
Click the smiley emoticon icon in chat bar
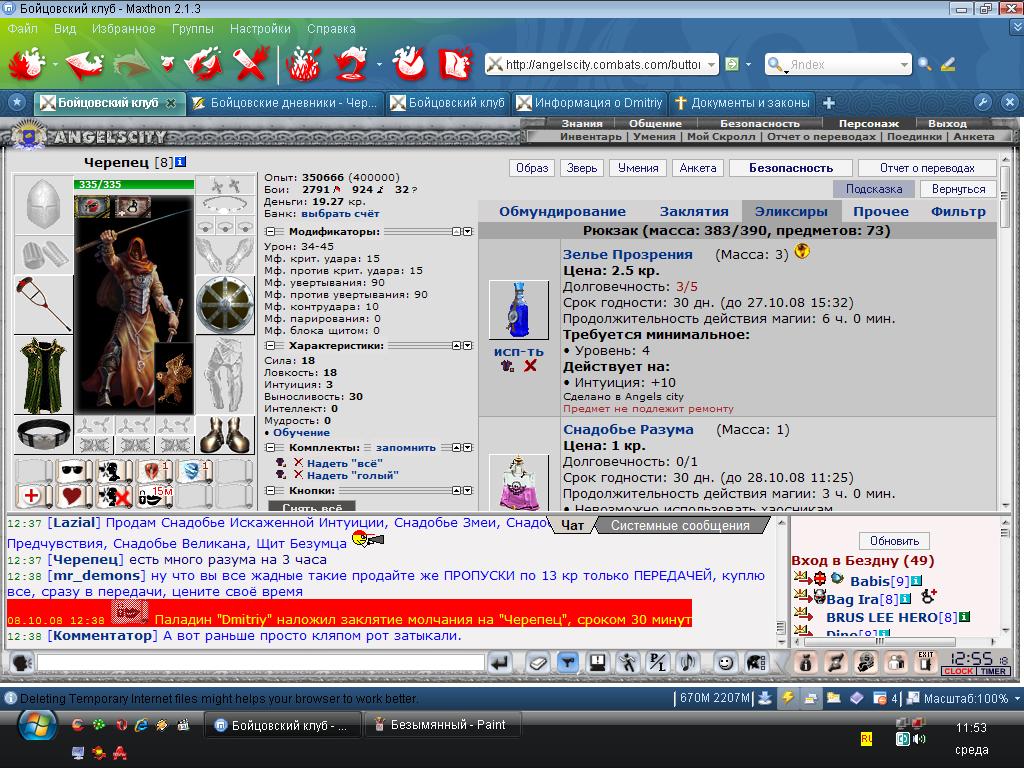coord(725,664)
